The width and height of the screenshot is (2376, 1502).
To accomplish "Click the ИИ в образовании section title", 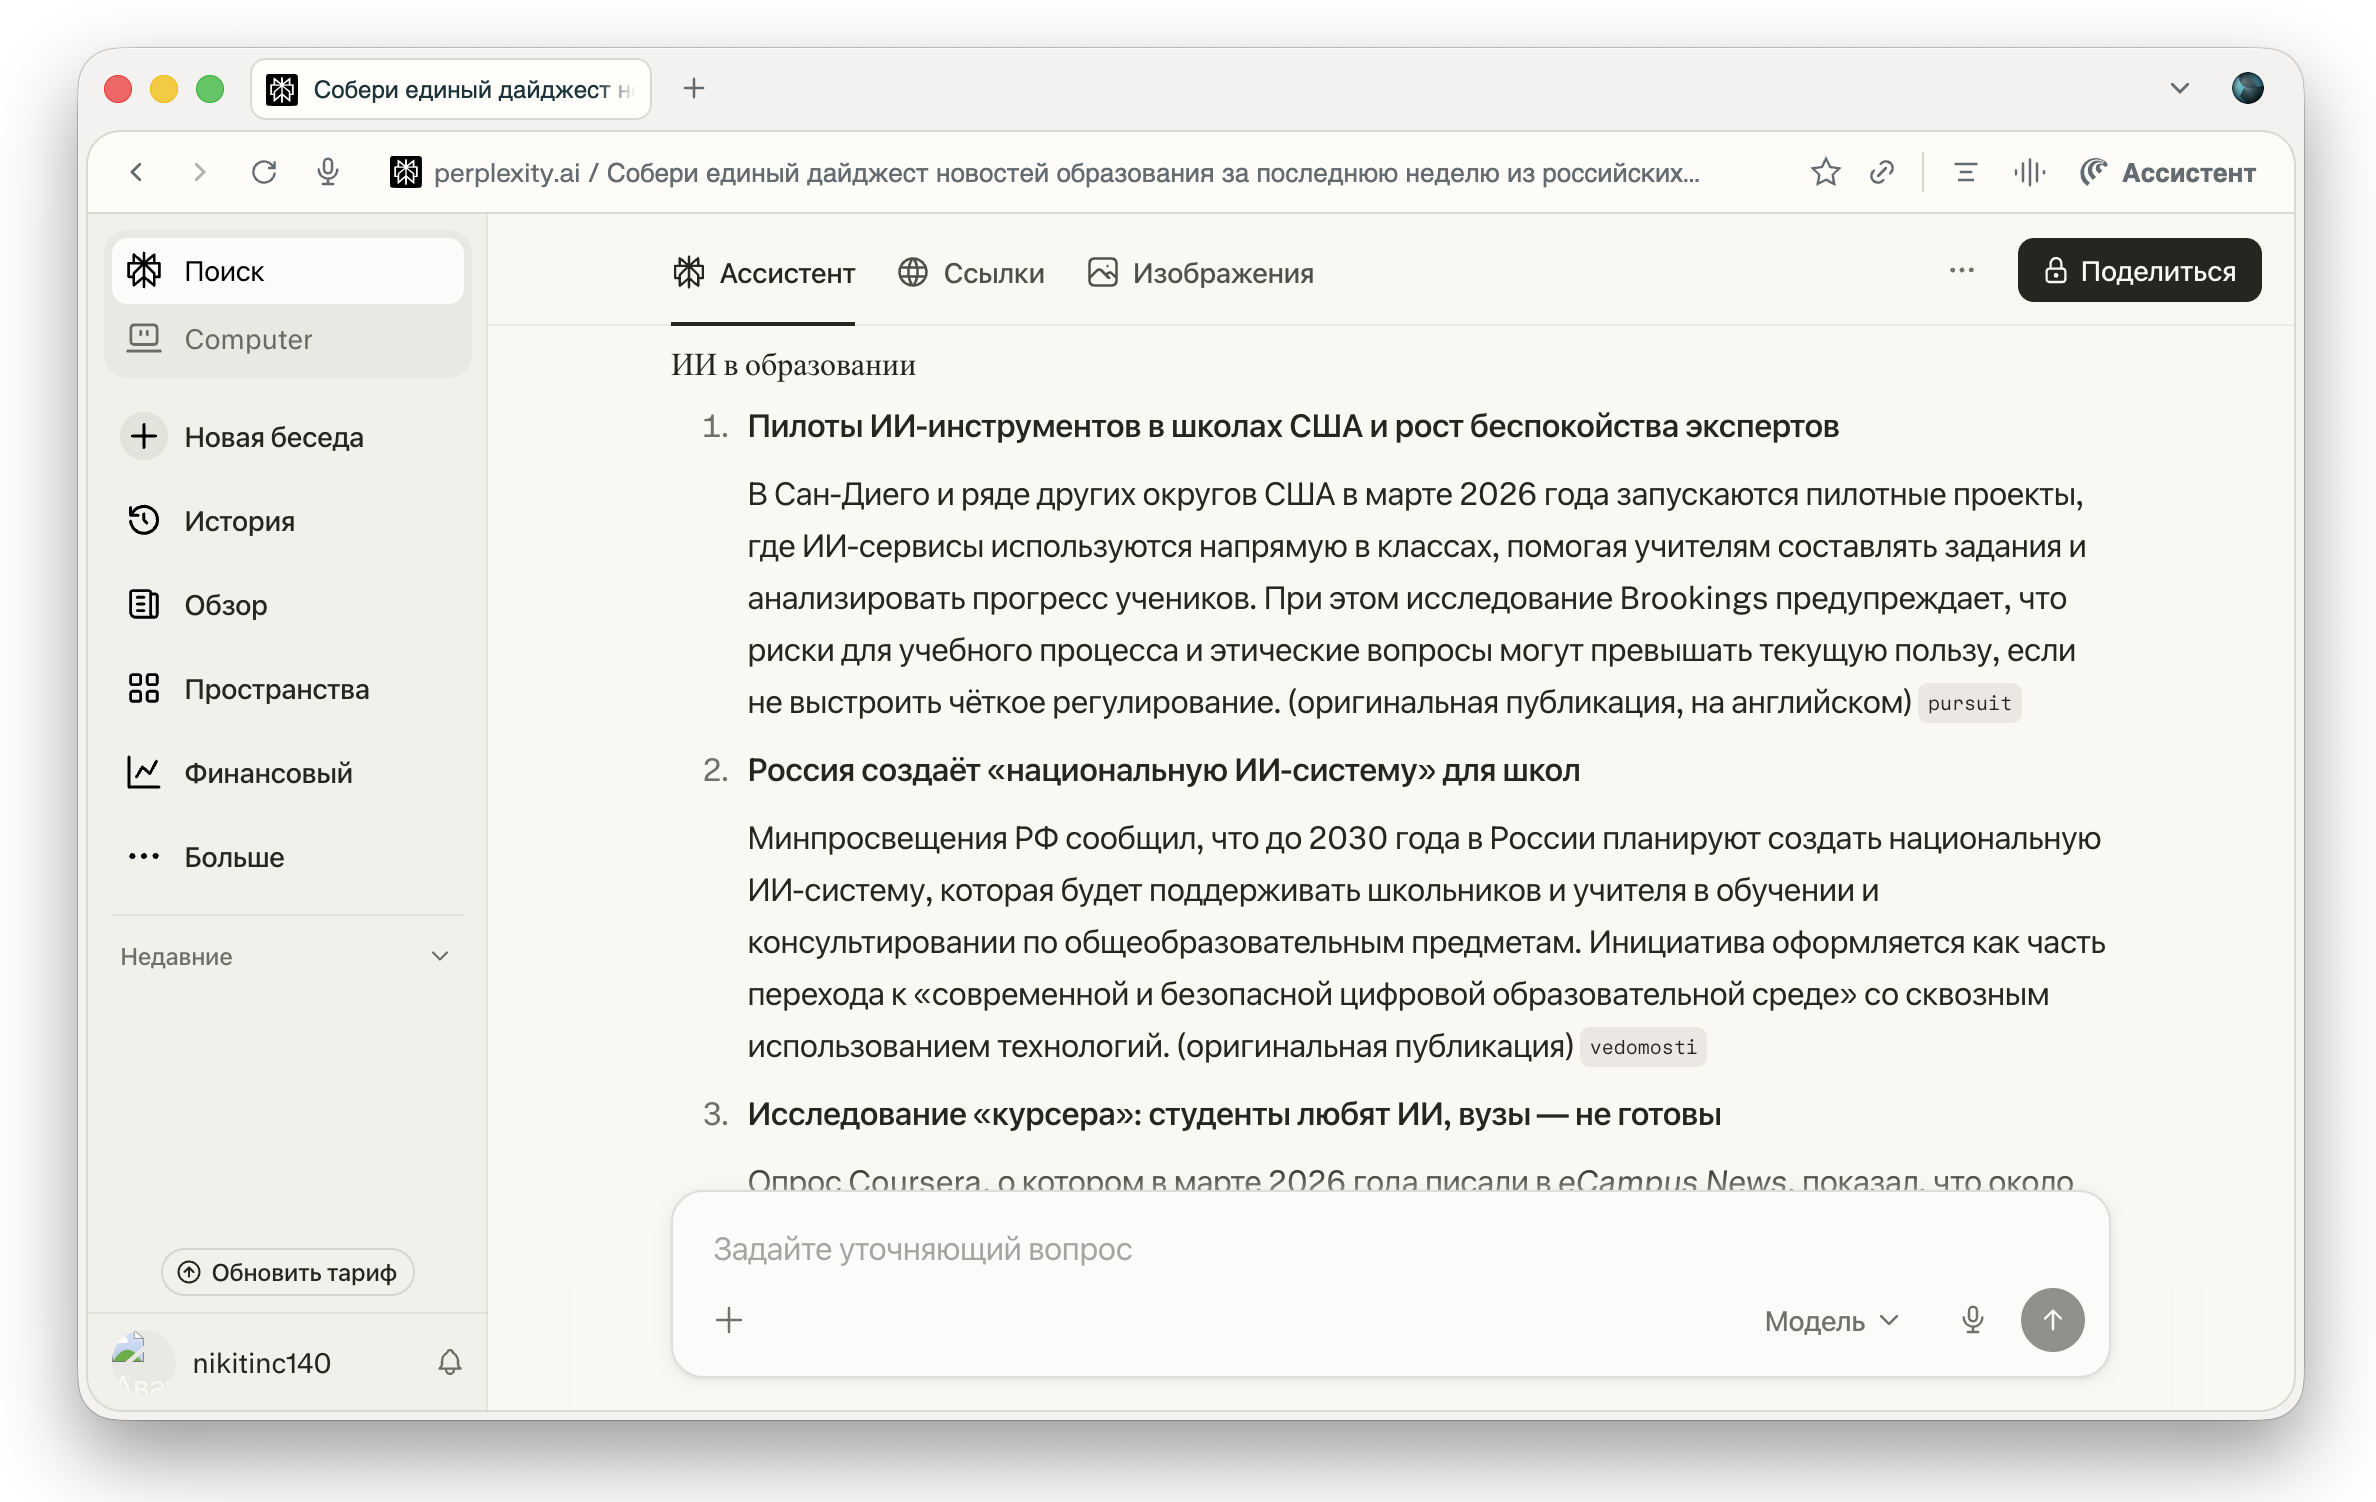I will (x=793, y=365).
